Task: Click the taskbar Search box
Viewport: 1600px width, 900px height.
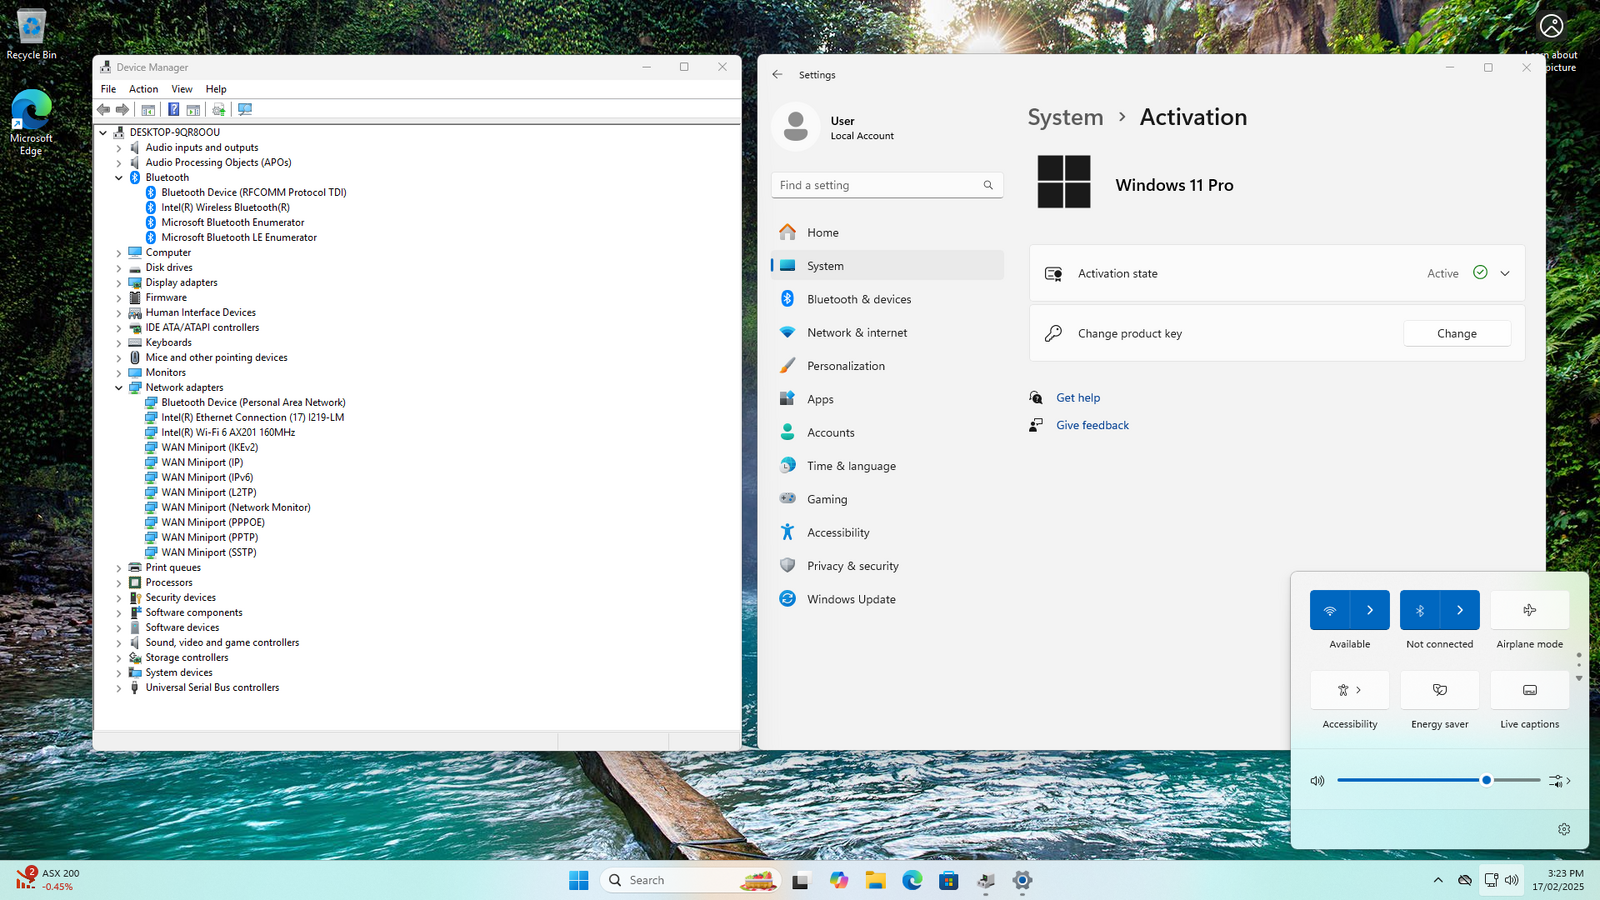Action: click(690, 880)
